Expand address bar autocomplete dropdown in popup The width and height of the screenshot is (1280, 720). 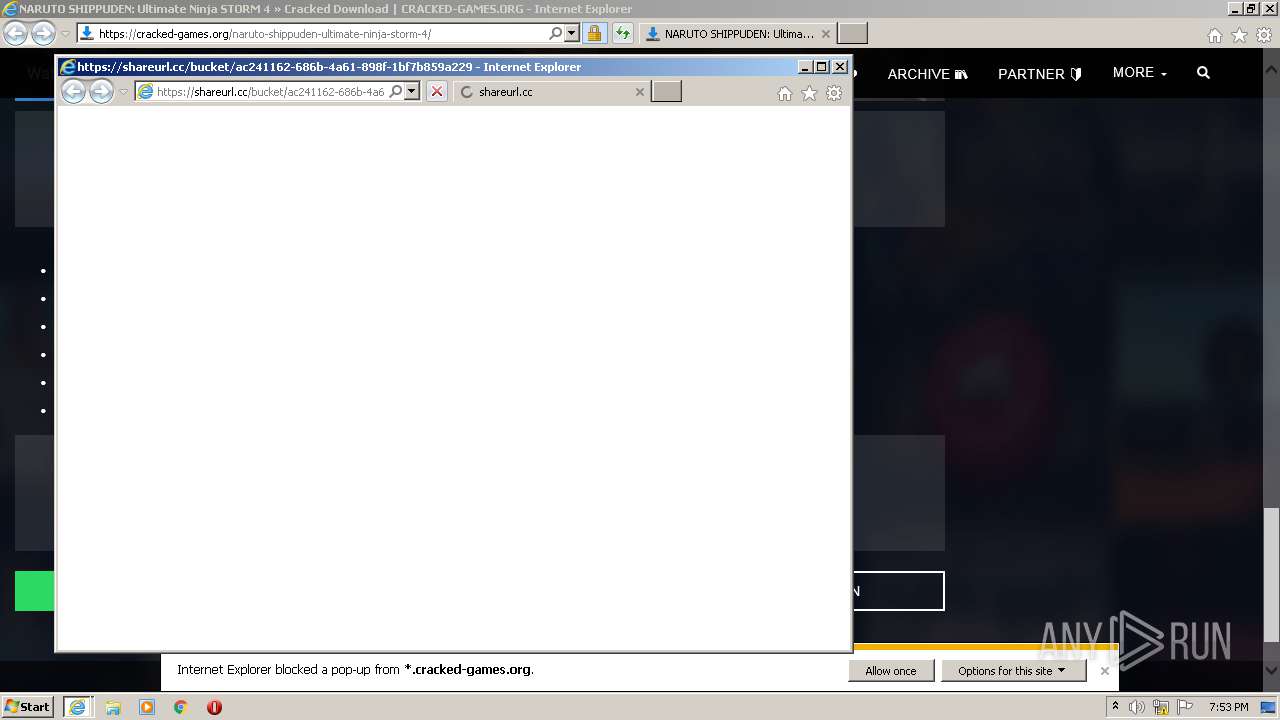[411, 92]
